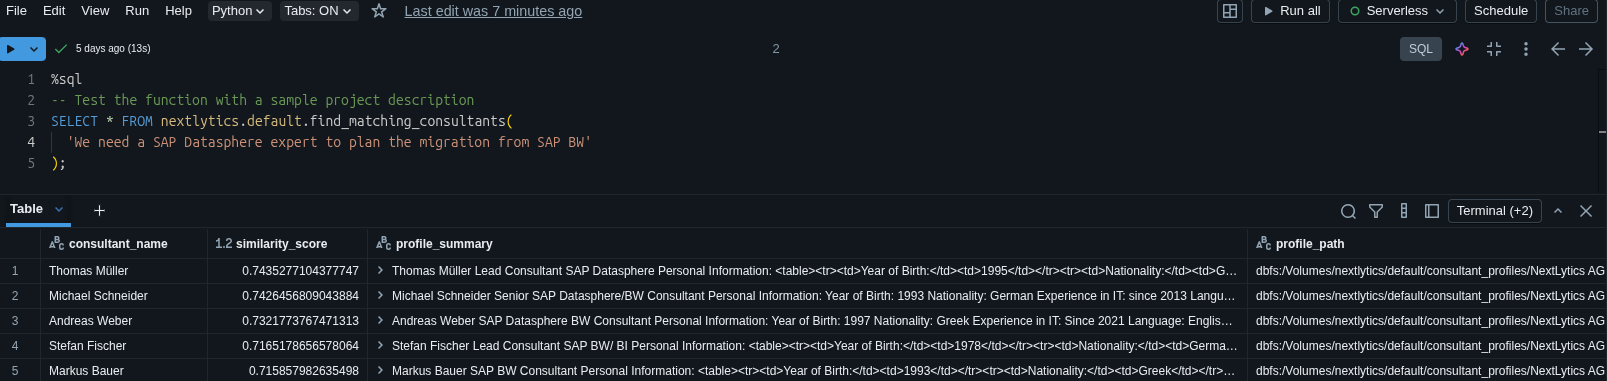Search the results table
The image size is (1607, 381).
click(x=1348, y=211)
